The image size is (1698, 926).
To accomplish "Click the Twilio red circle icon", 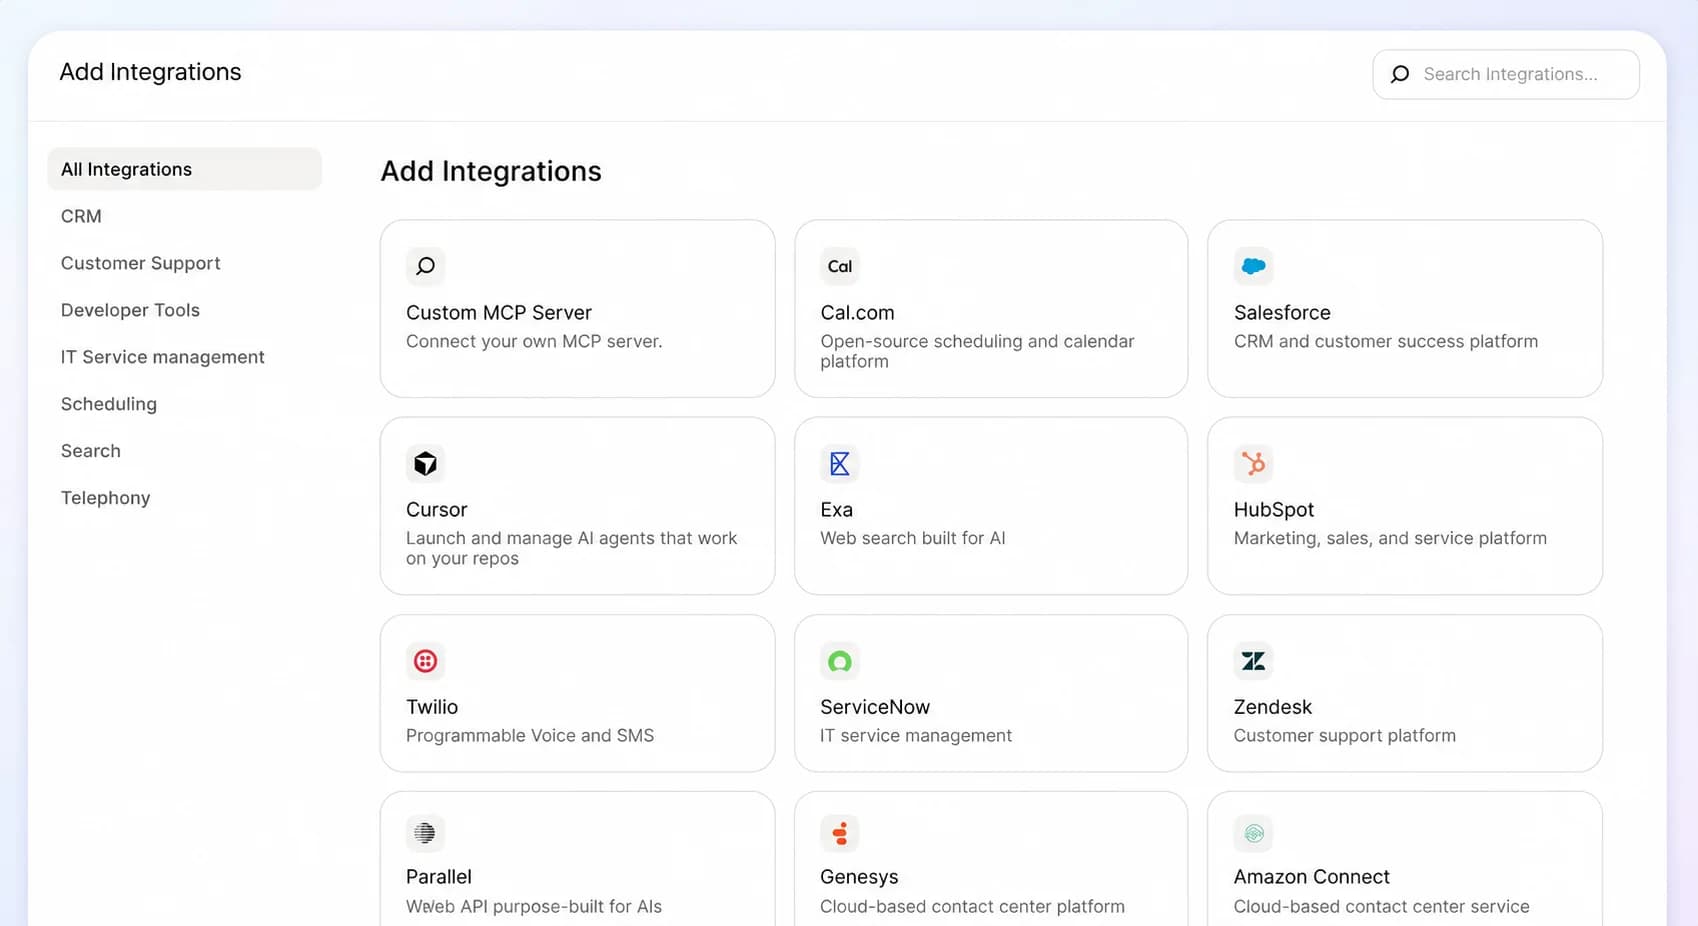I will tap(425, 661).
